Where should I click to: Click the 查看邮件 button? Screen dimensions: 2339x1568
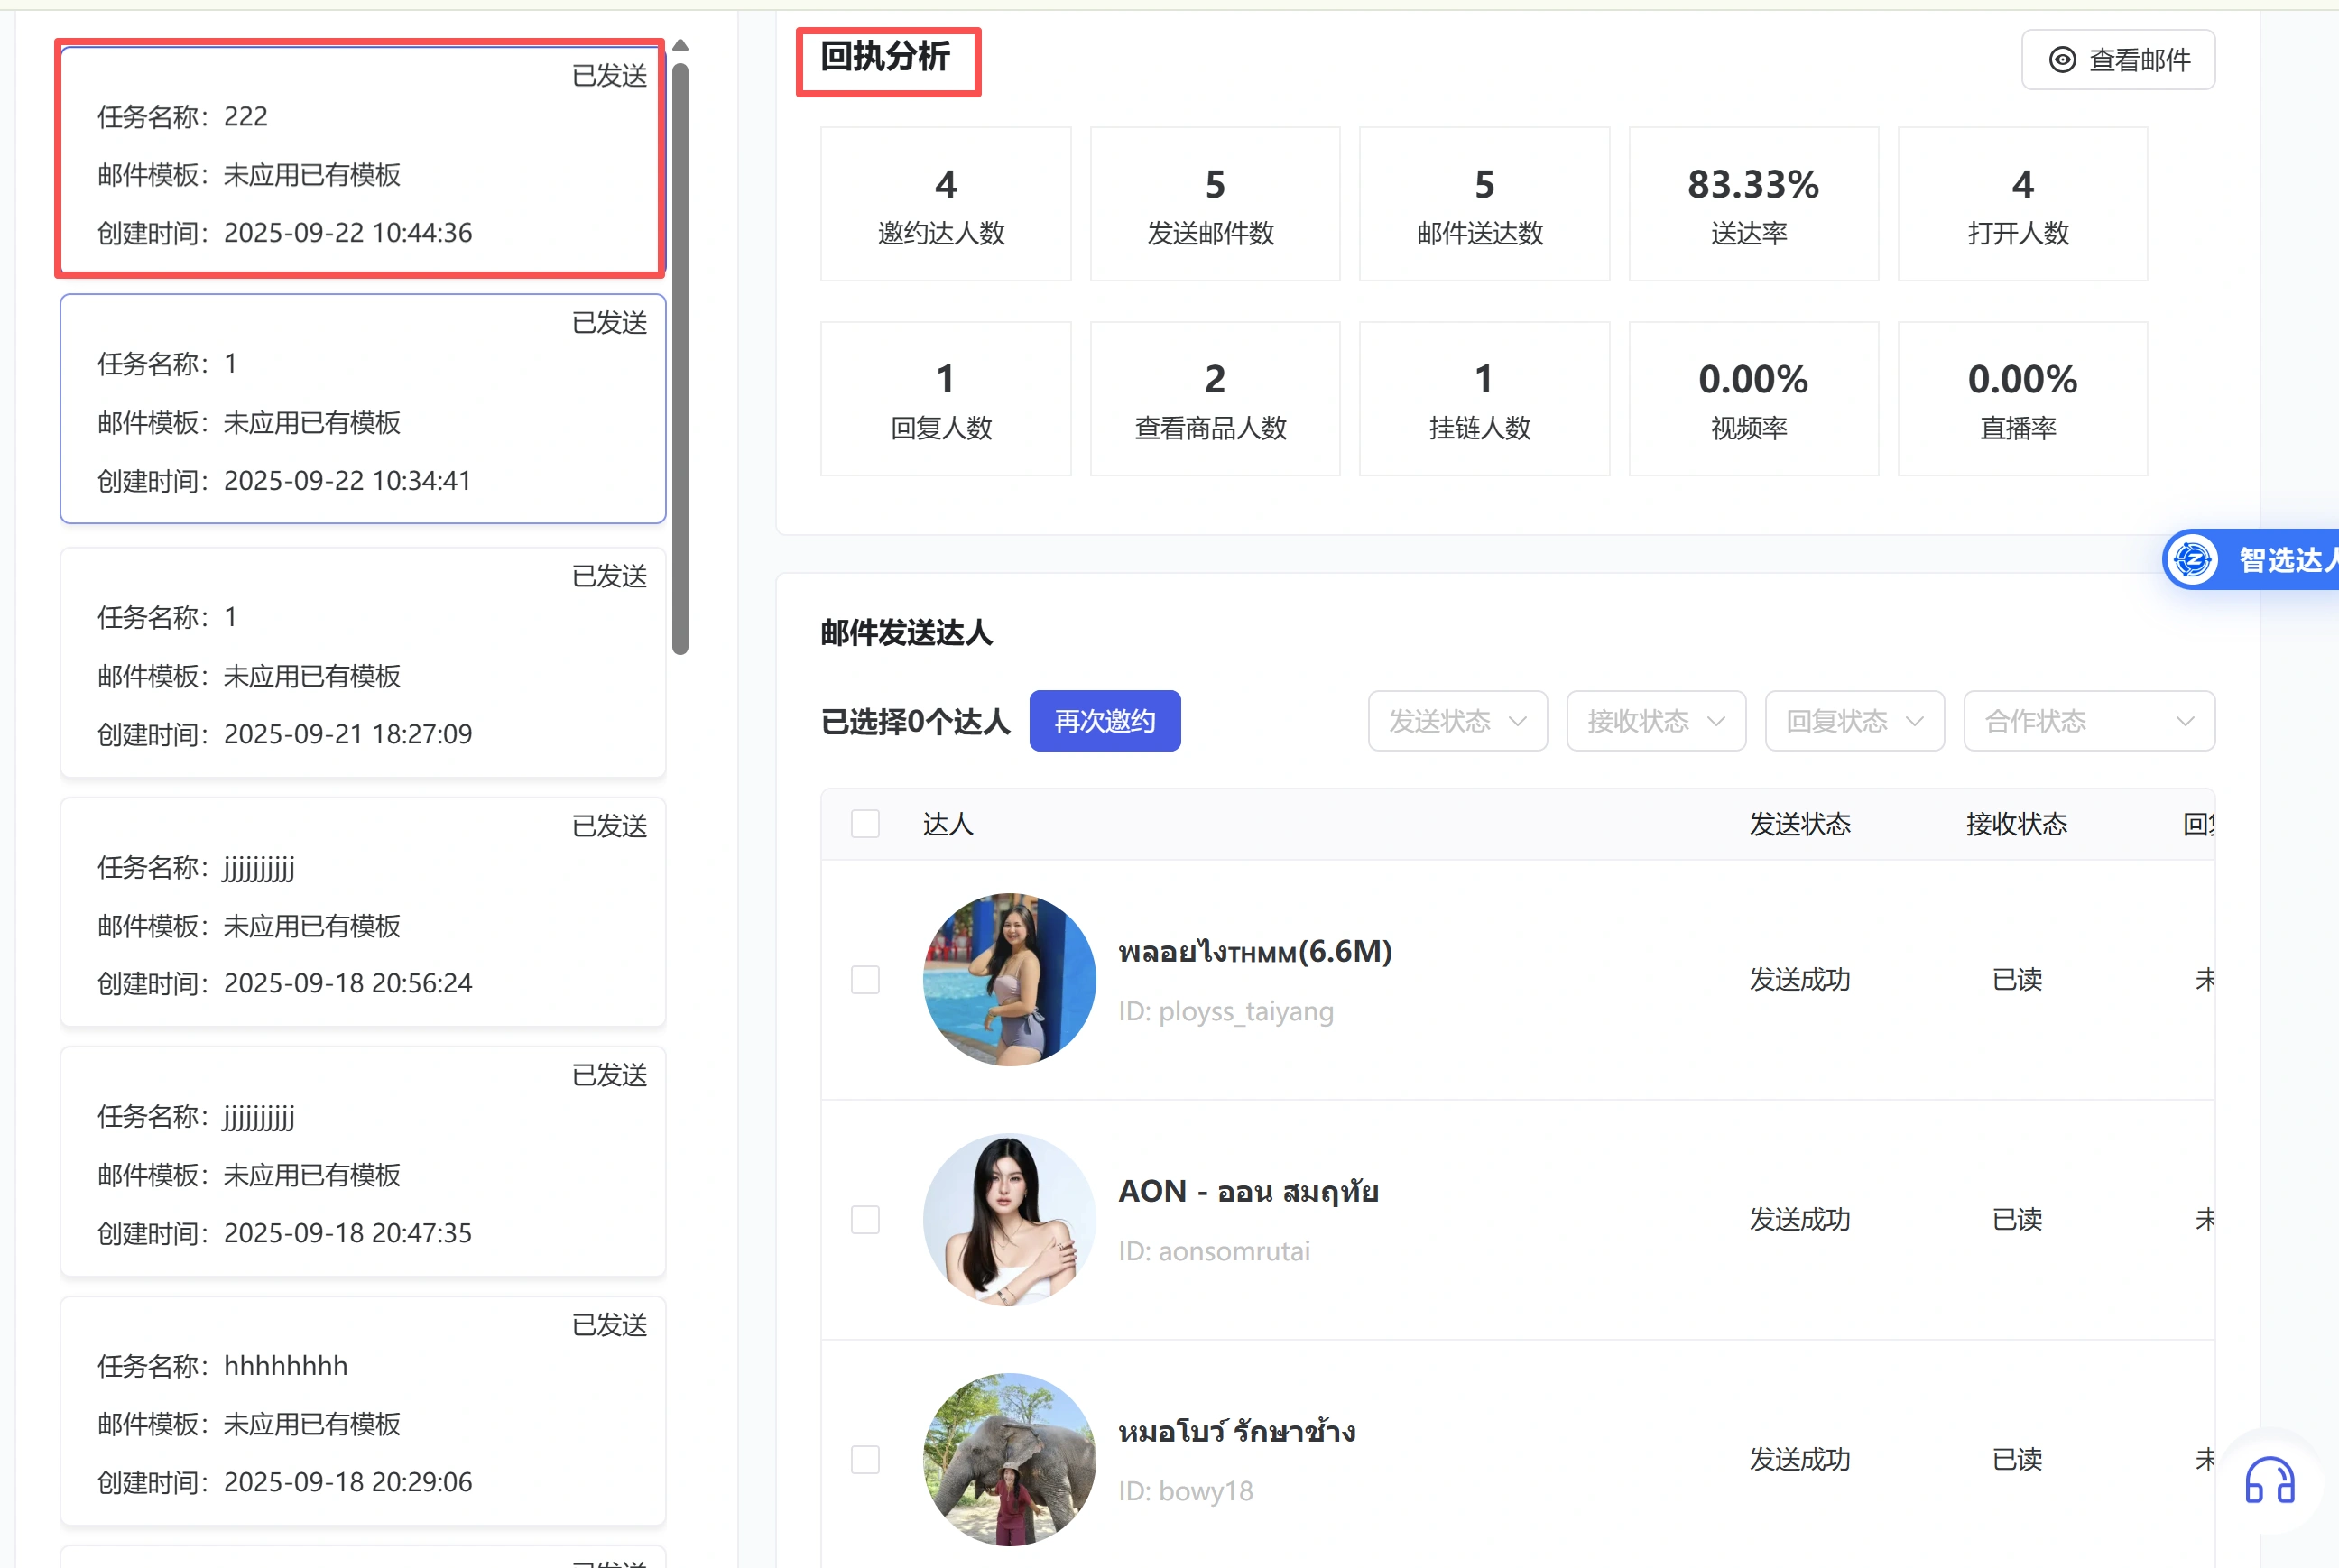(x=2117, y=60)
